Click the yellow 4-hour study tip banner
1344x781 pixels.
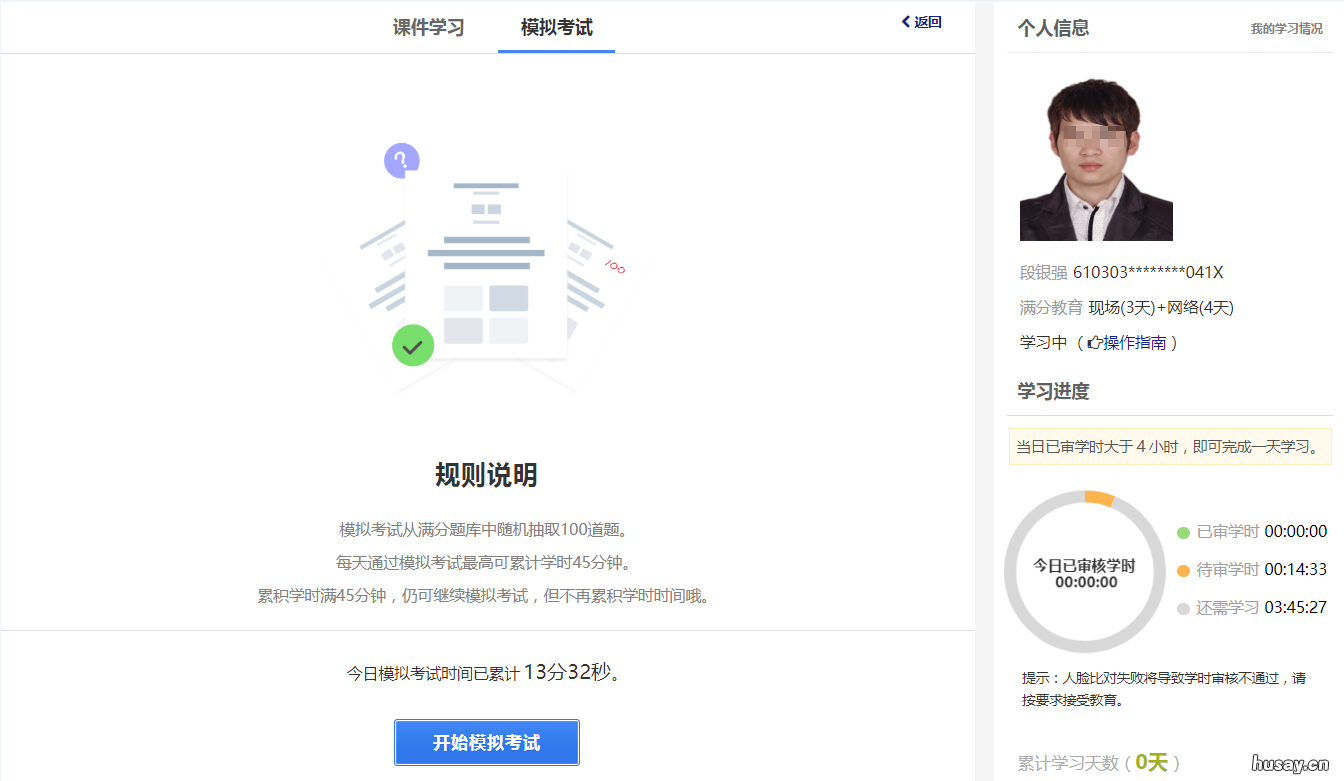tap(1170, 446)
